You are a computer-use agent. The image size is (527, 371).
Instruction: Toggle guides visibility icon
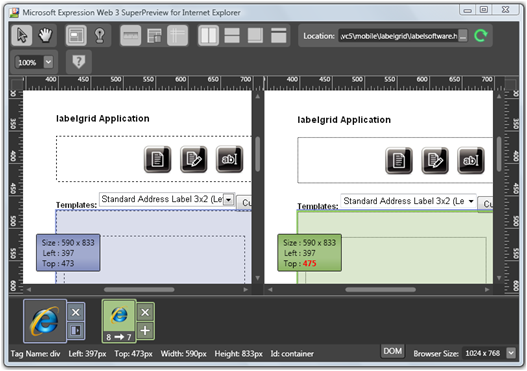coord(177,35)
